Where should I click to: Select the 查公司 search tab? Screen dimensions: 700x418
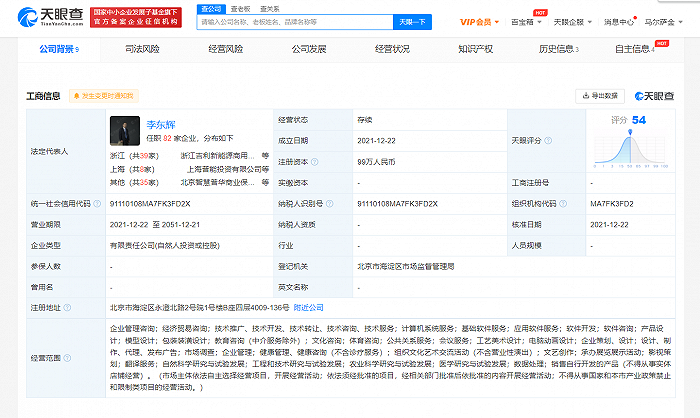click(x=211, y=9)
